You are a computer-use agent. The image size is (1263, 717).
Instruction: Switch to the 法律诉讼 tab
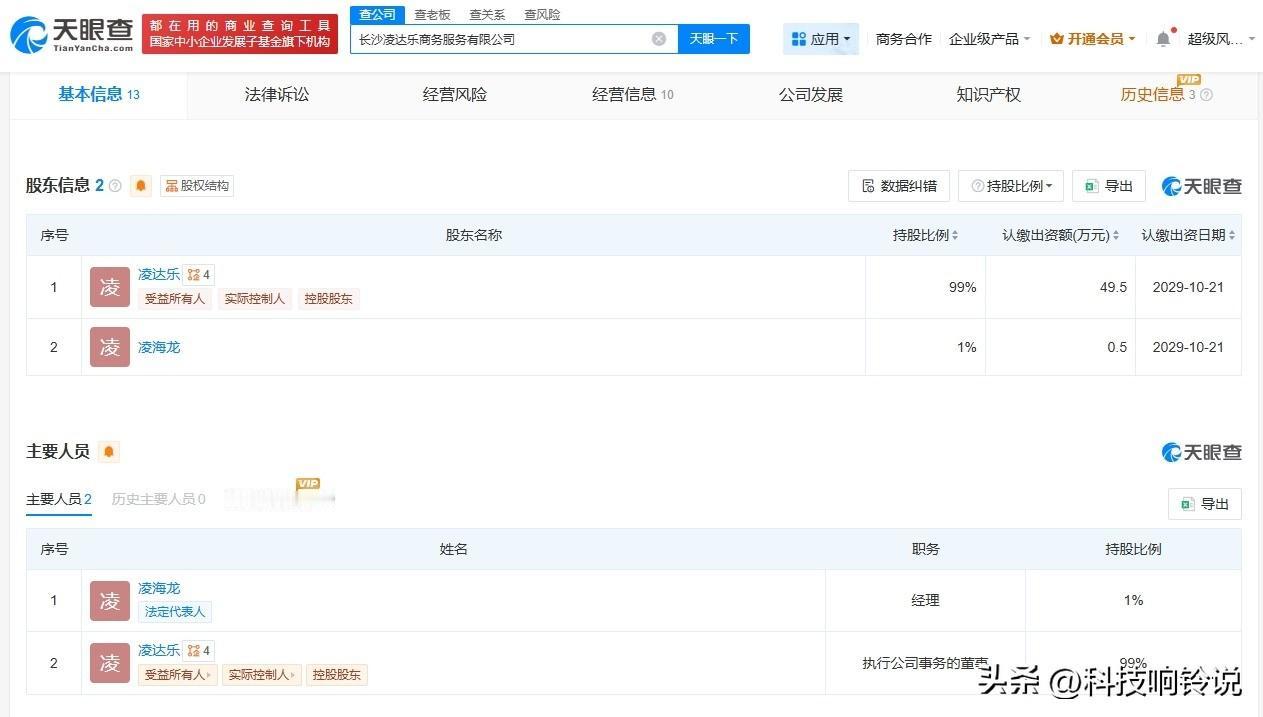(277, 95)
